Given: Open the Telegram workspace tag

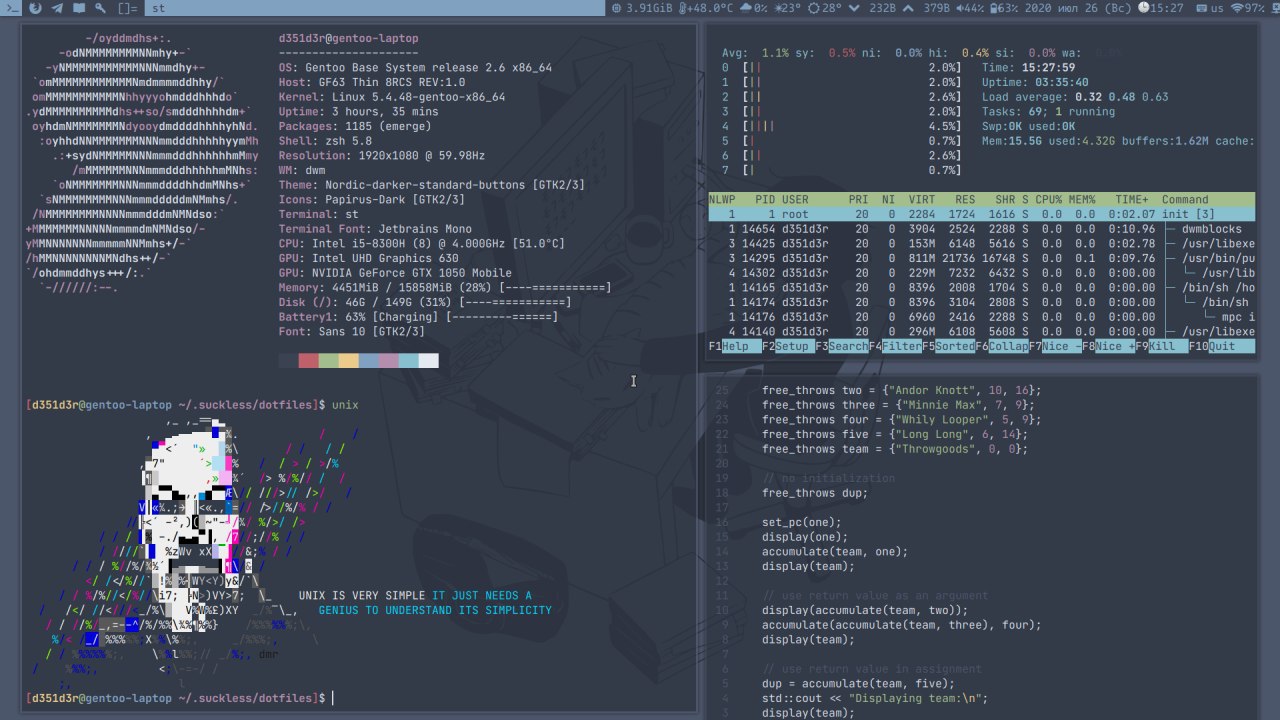Looking at the screenshot, I should [x=56, y=8].
